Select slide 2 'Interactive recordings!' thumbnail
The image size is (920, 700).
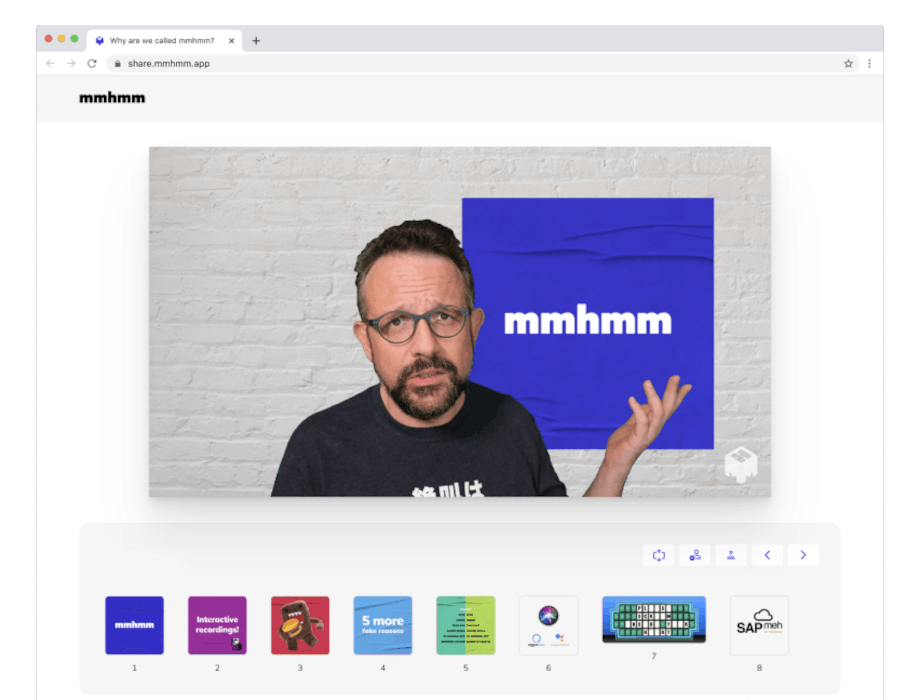coord(217,625)
